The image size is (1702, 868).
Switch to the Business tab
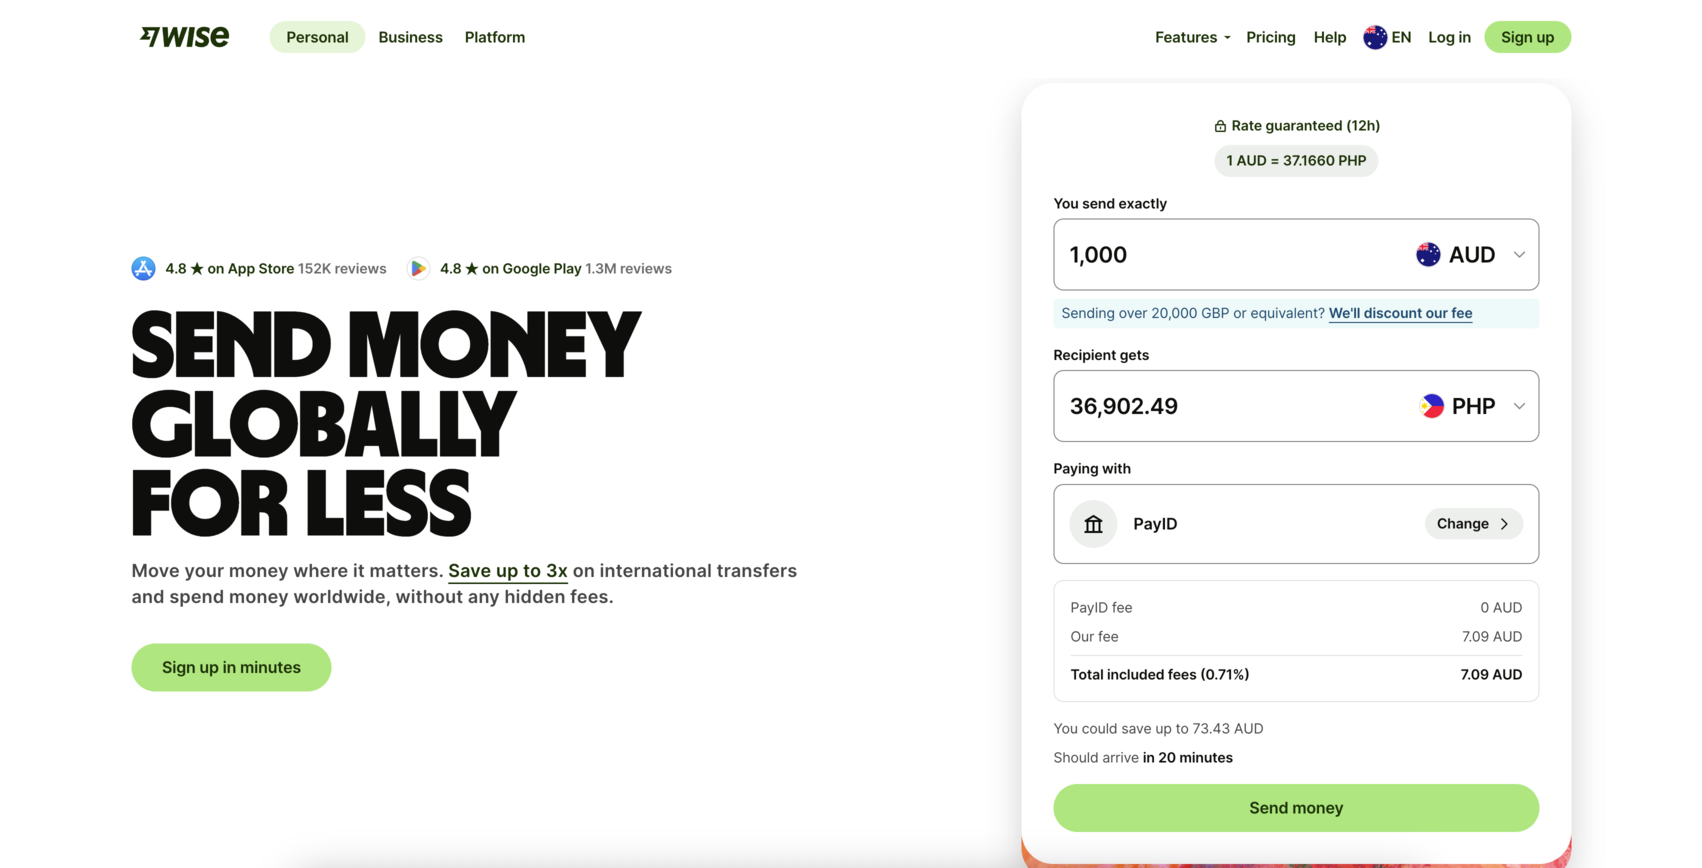pyautogui.click(x=410, y=37)
